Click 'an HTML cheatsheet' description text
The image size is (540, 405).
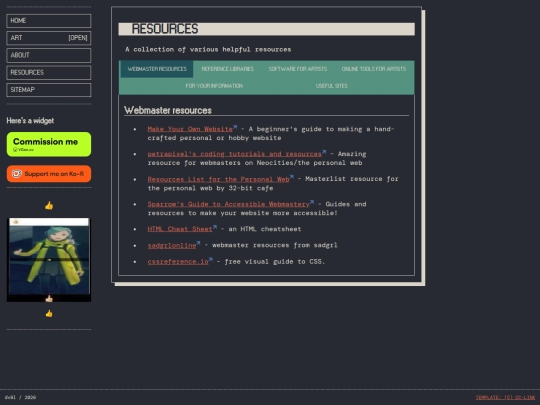(265, 229)
